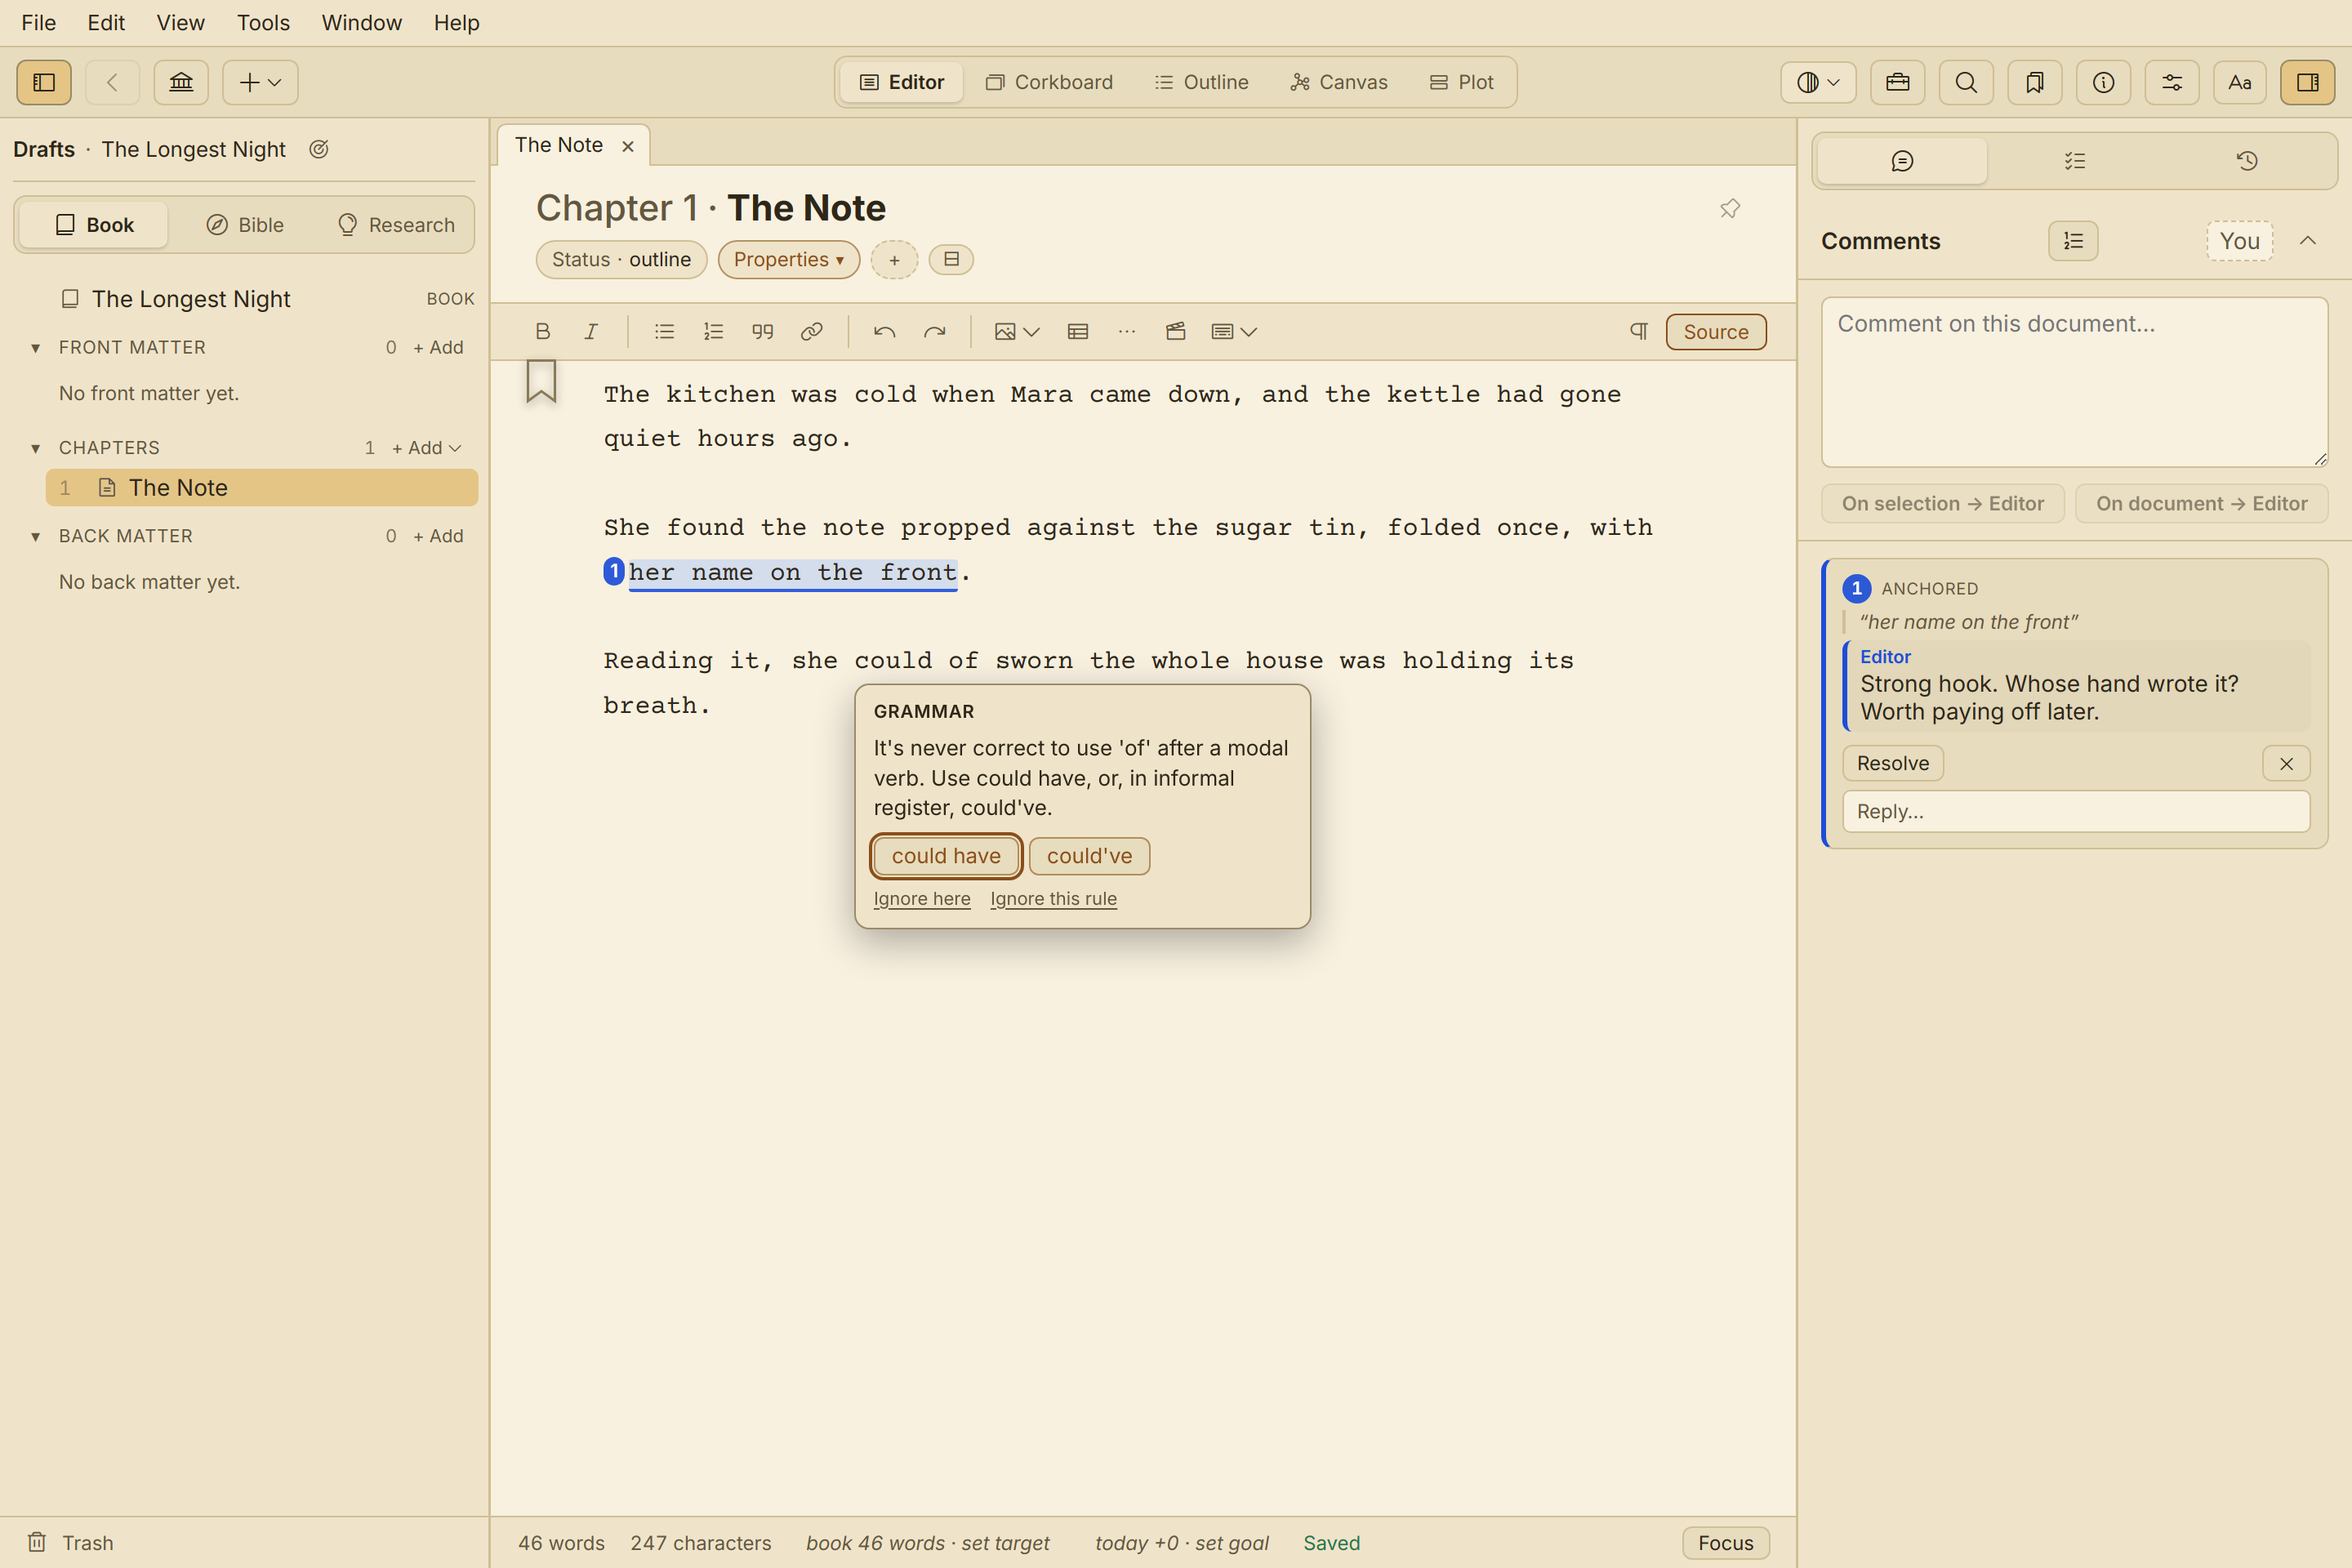The height and width of the screenshot is (1568, 2352).
Task: Switch to the Canvas view
Action: (x=1338, y=82)
